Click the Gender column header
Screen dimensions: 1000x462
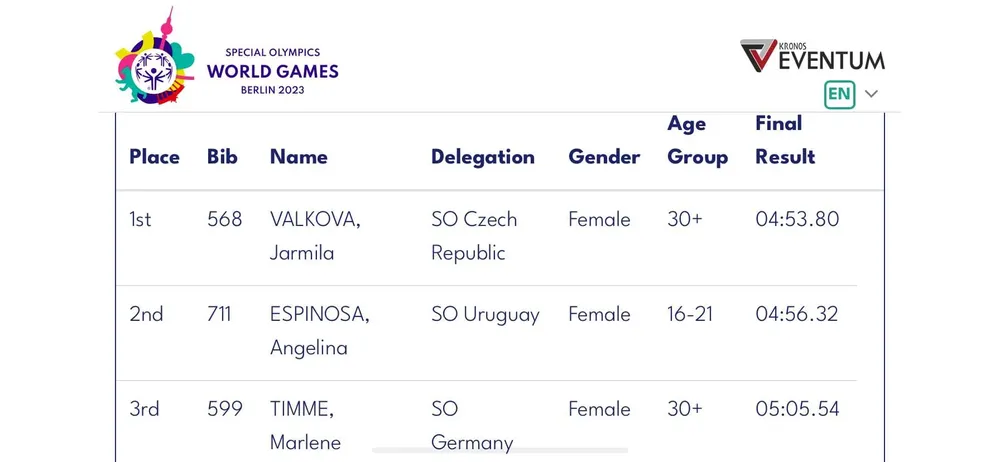604,157
